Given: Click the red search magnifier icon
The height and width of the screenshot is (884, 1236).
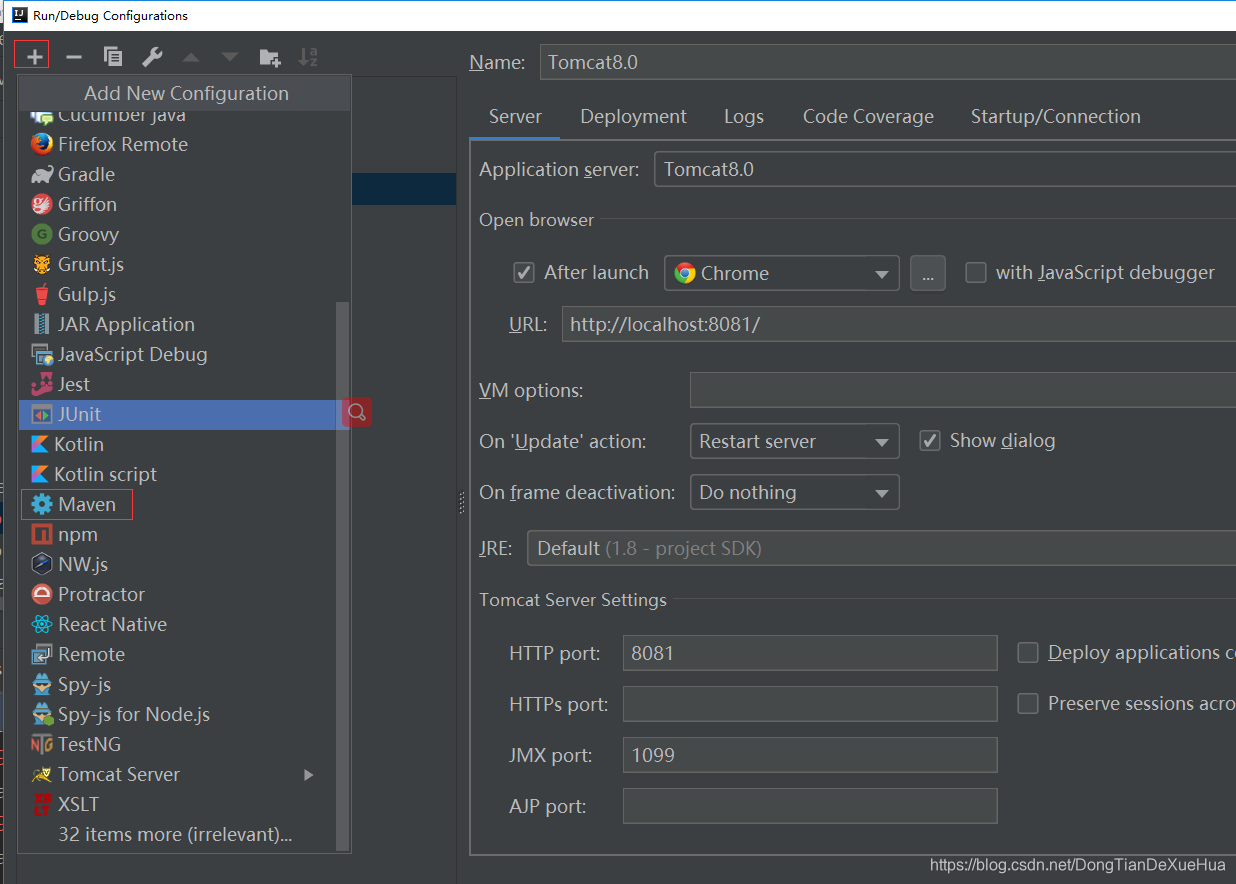Looking at the screenshot, I should tap(357, 412).
